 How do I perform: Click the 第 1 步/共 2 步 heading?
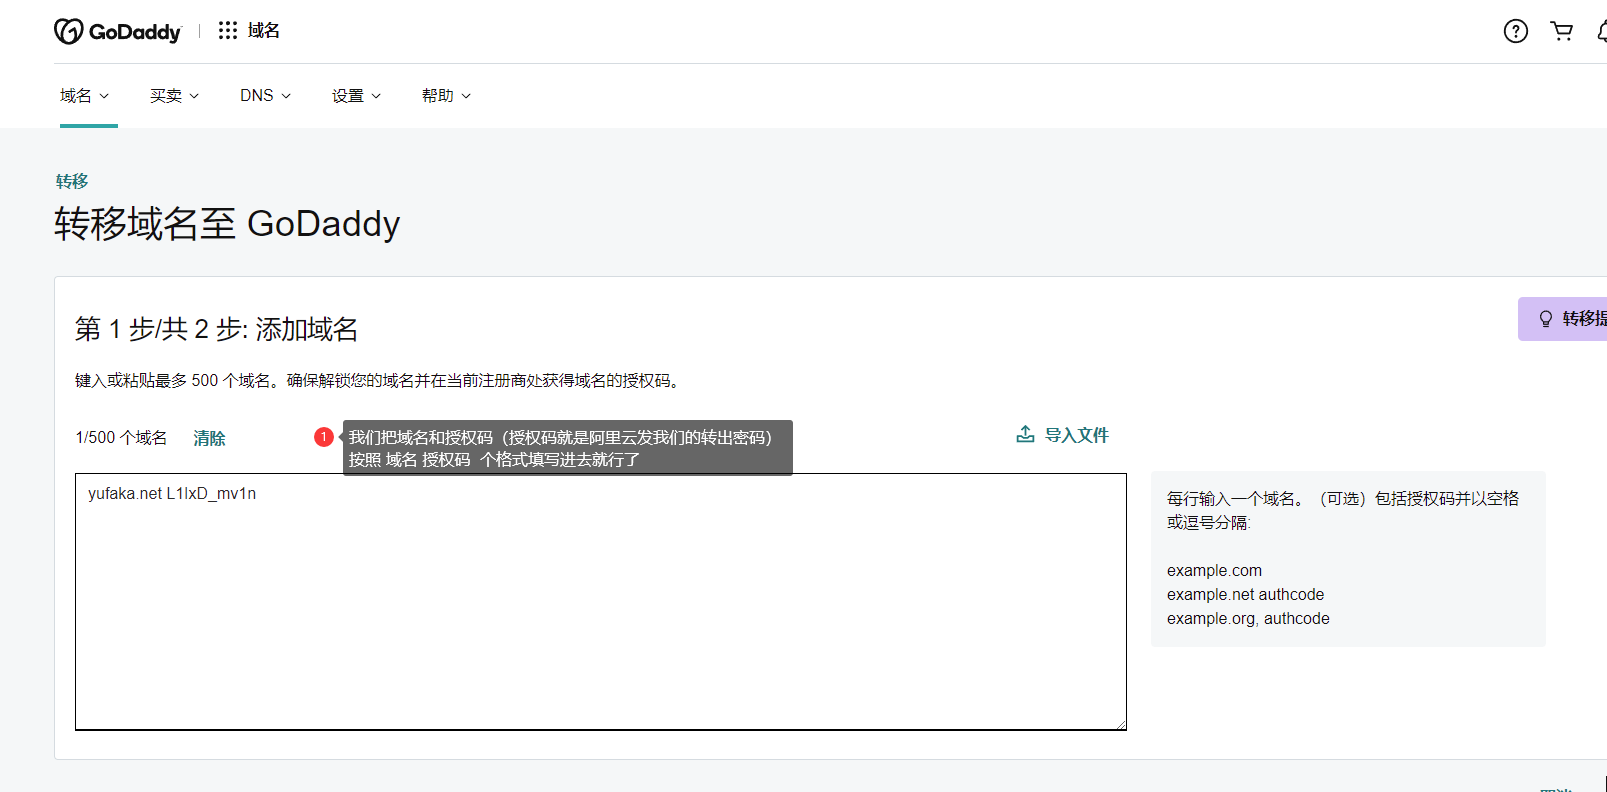(216, 329)
